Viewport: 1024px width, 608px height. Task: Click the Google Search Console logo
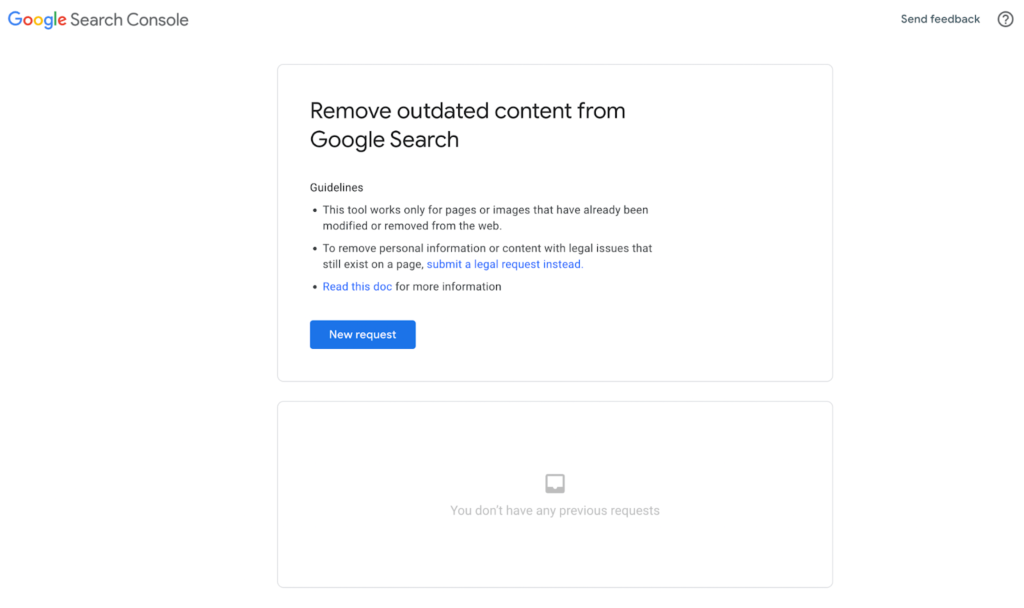[98, 20]
